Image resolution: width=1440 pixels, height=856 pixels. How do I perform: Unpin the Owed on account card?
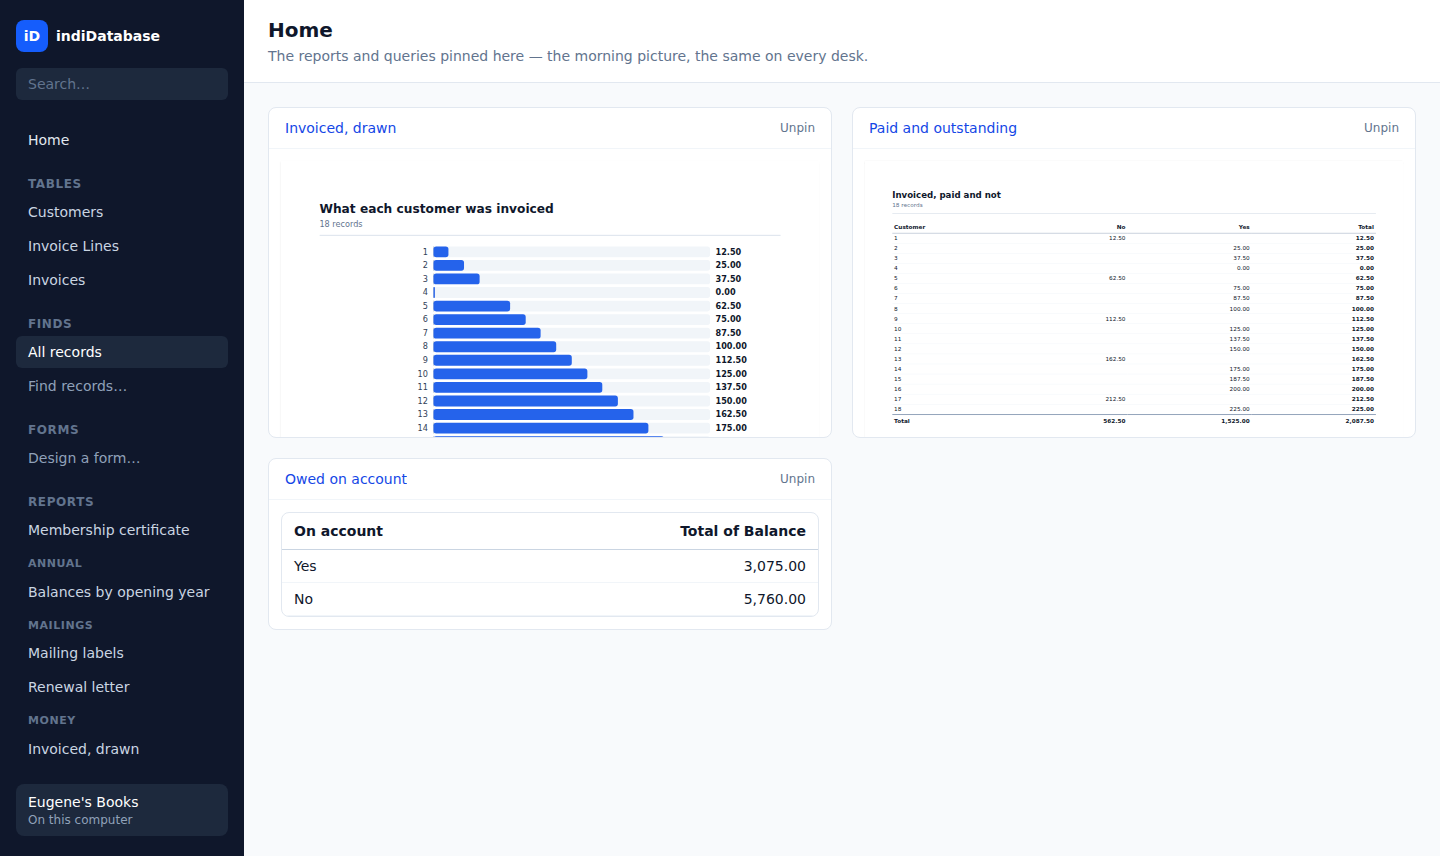click(x=797, y=479)
